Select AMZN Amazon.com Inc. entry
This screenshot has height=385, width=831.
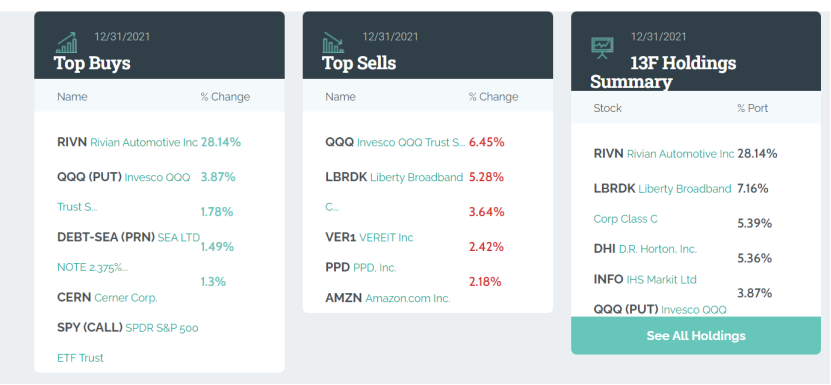(388, 298)
